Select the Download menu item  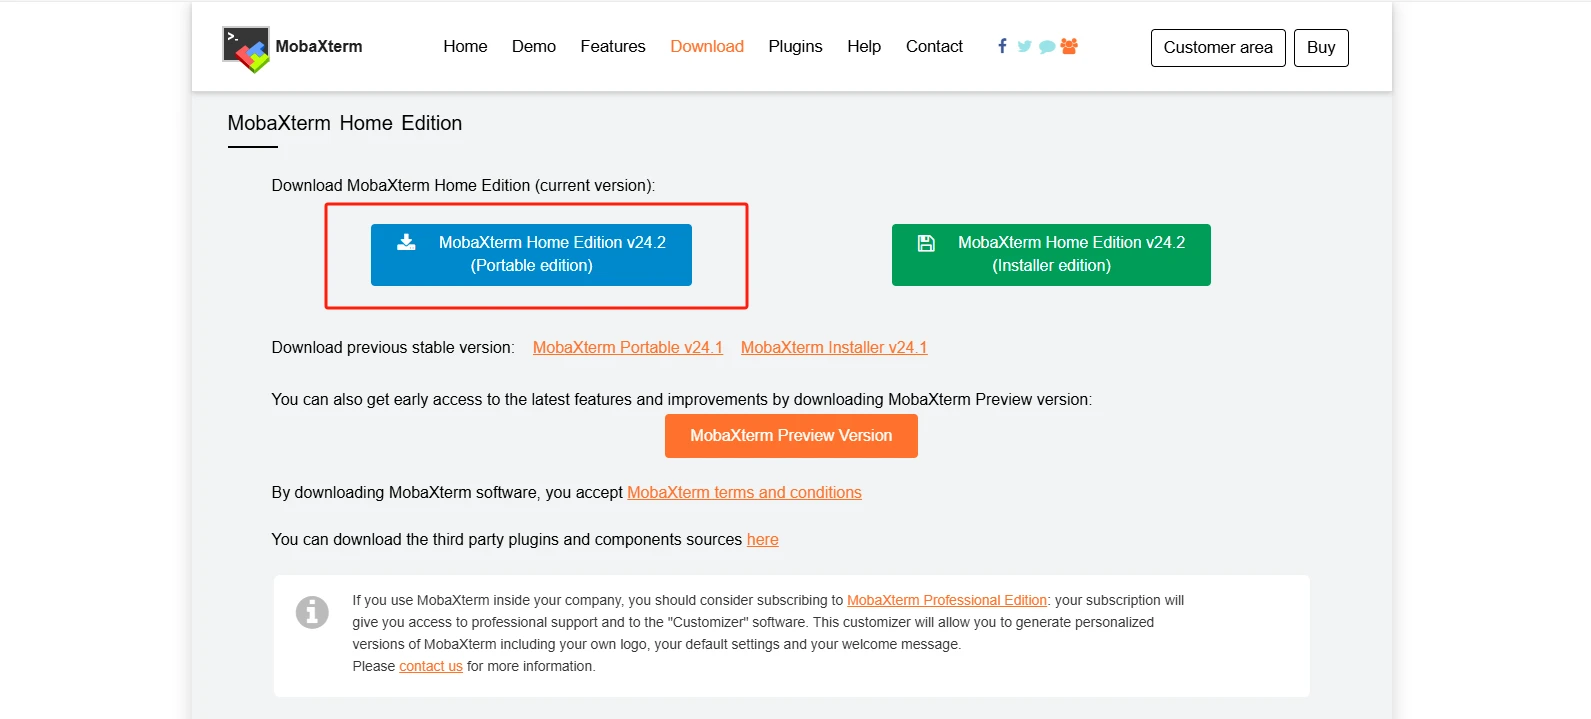pos(707,46)
